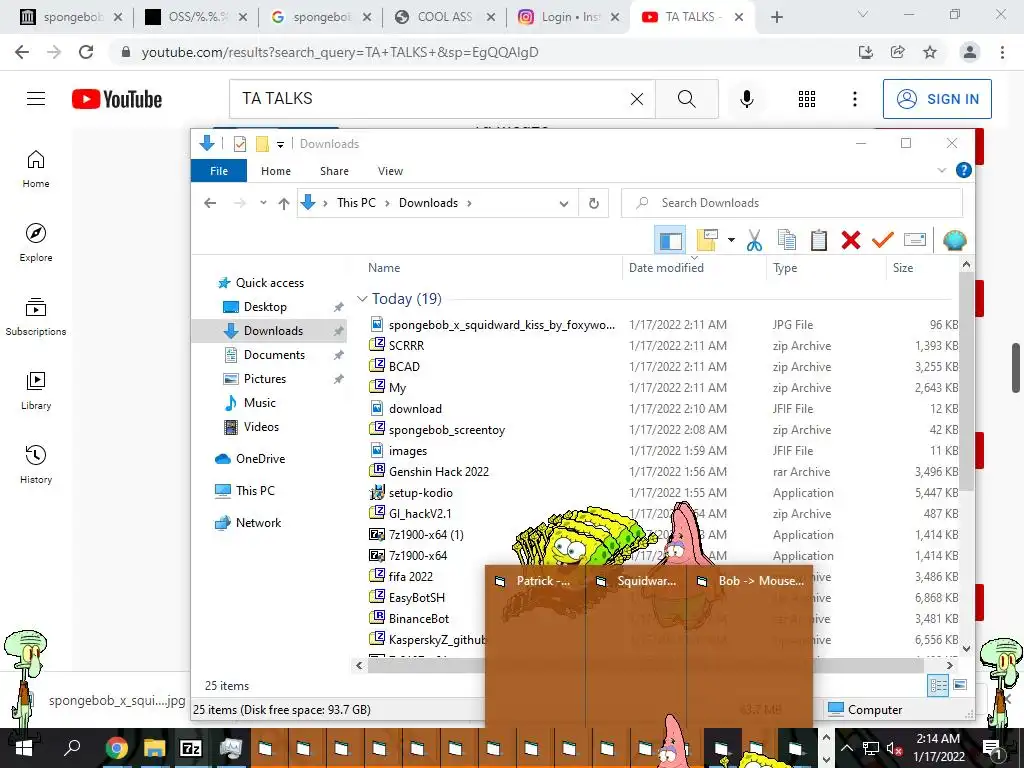
Task: Open address bar history dropdown
Action: (x=564, y=204)
